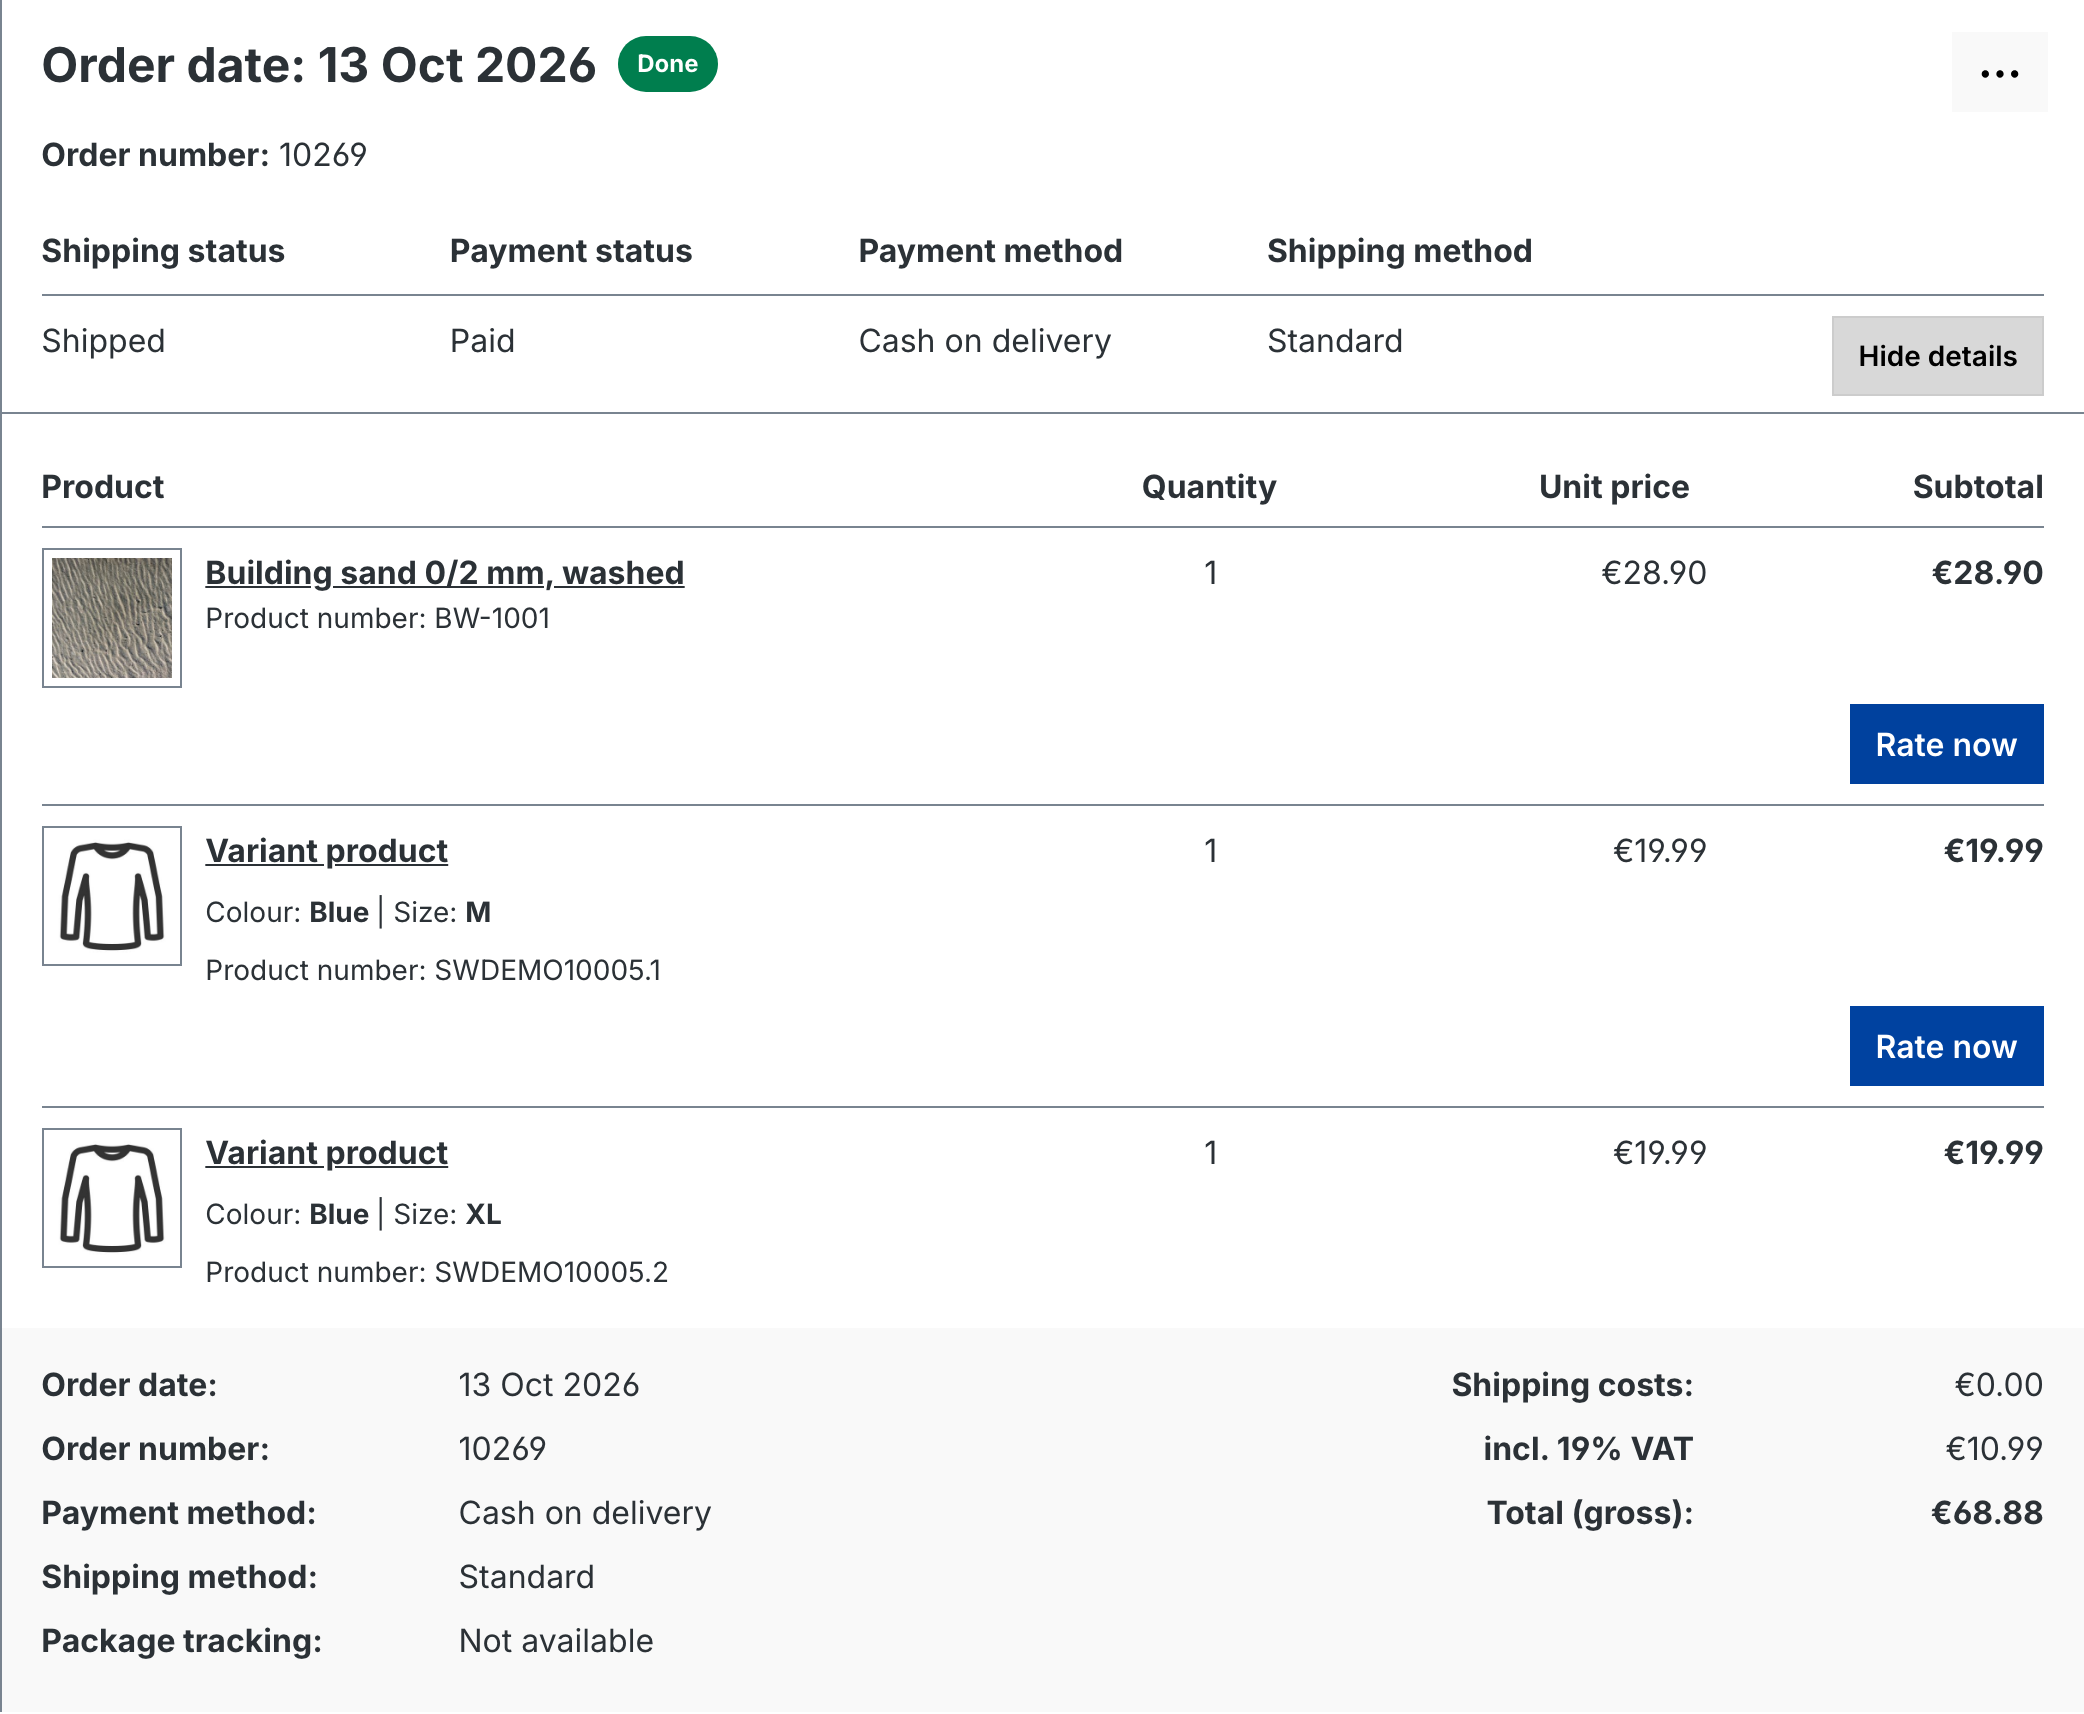The height and width of the screenshot is (1714, 2084).
Task: Click Rate now for Building sand
Action: click(1946, 744)
